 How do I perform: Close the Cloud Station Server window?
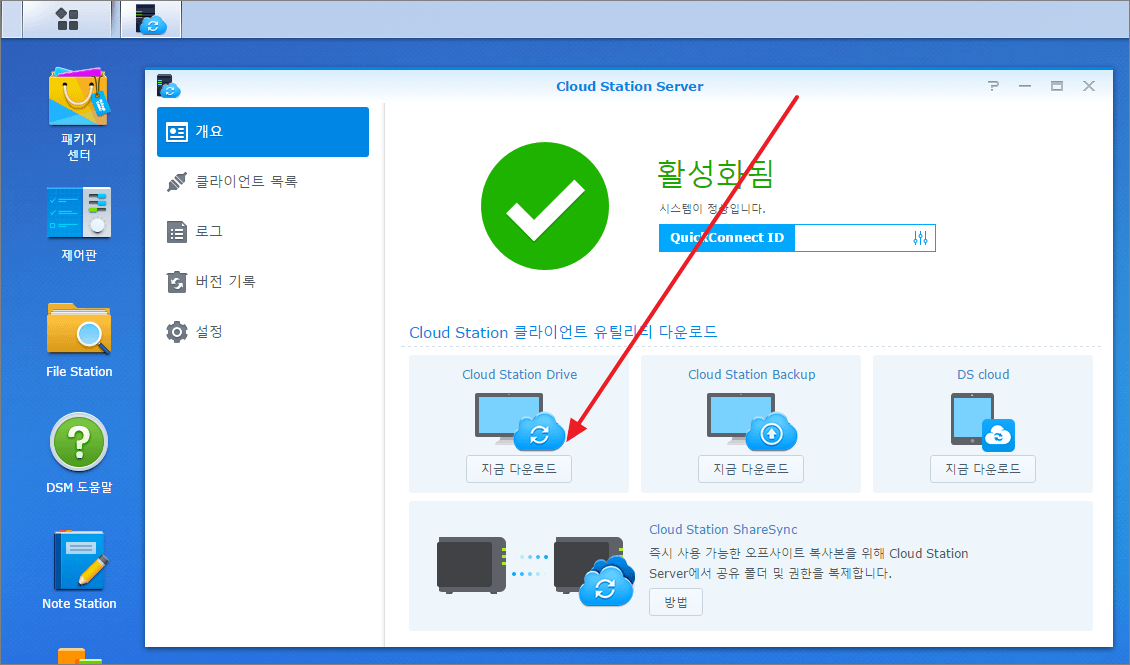pos(1089,86)
